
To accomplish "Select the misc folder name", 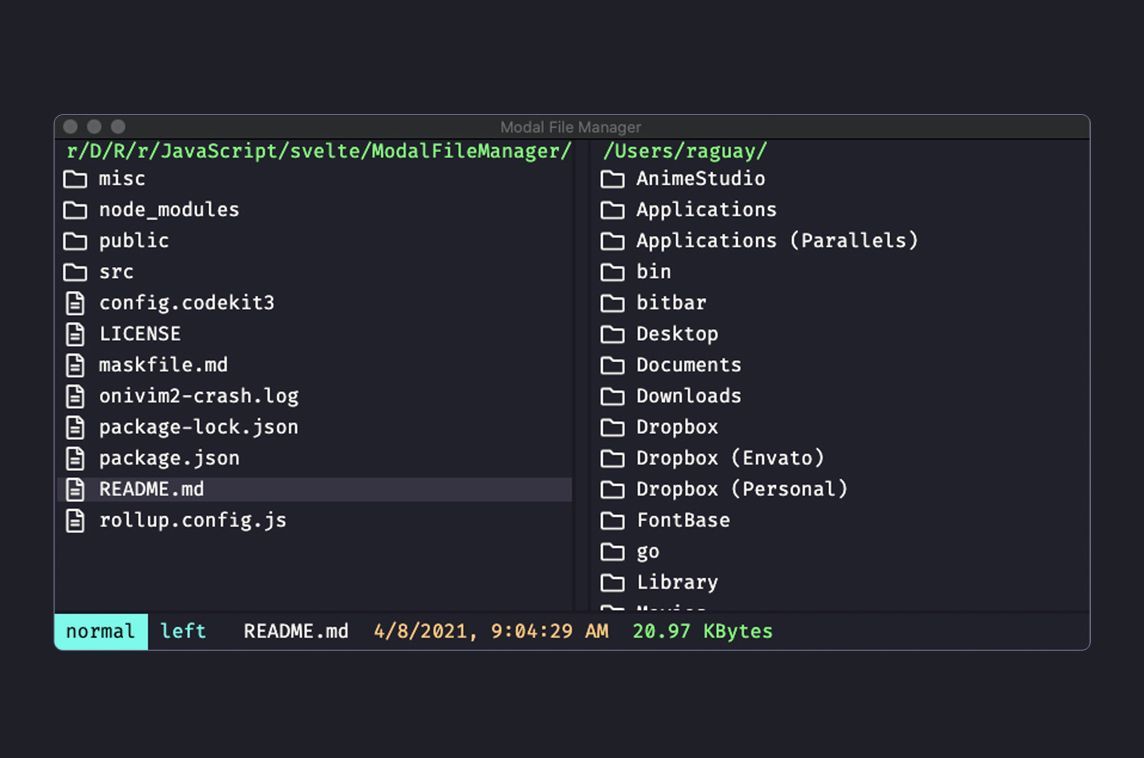I will pos(122,179).
